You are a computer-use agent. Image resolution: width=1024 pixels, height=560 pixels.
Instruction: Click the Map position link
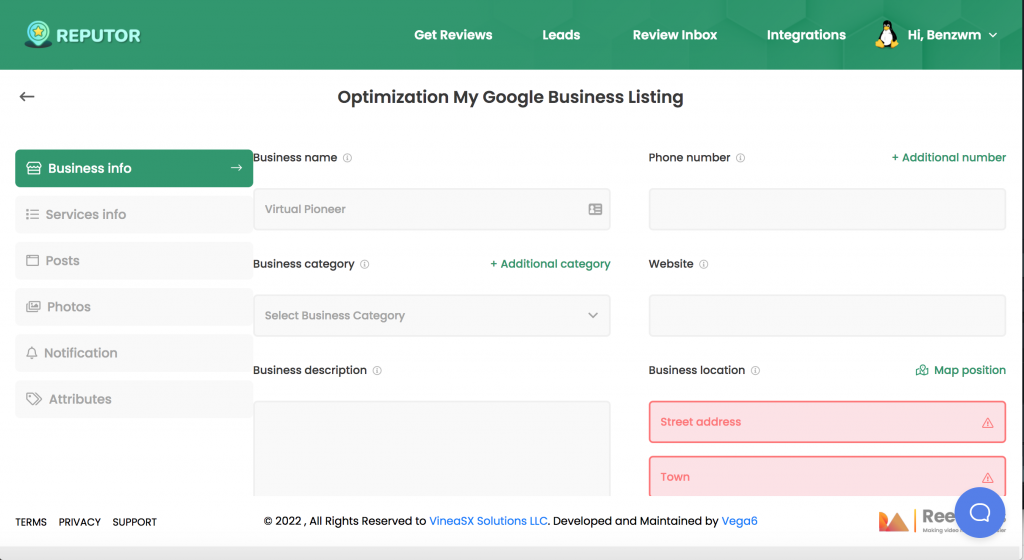point(960,371)
